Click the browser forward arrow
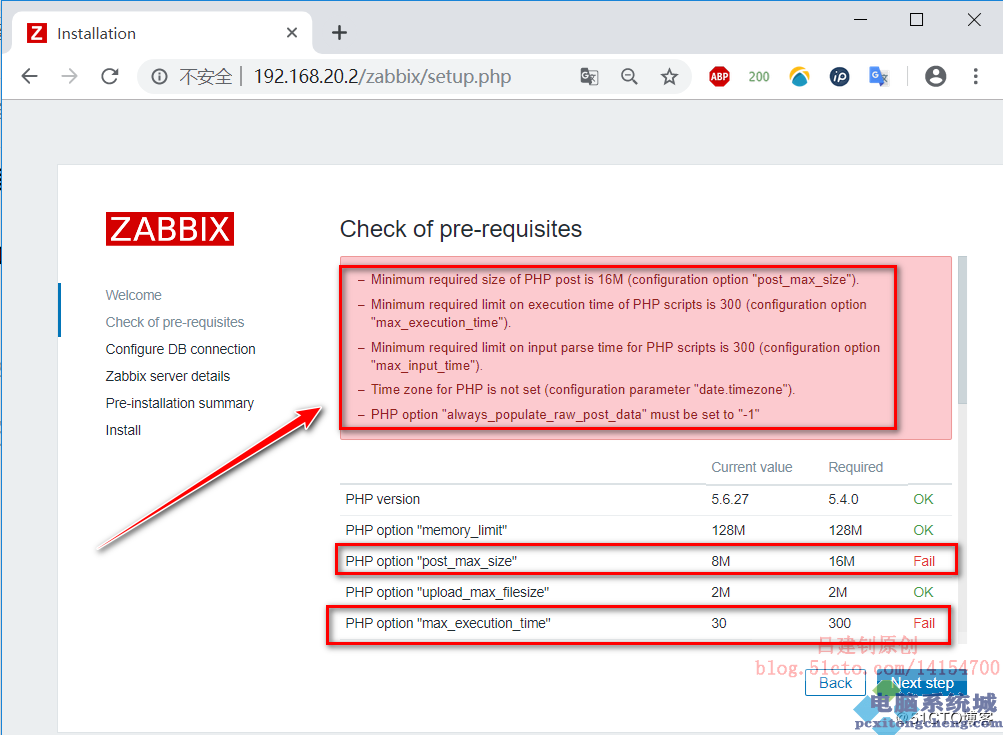Image resolution: width=1003 pixels, height=735 pixels. click(69, 77)
